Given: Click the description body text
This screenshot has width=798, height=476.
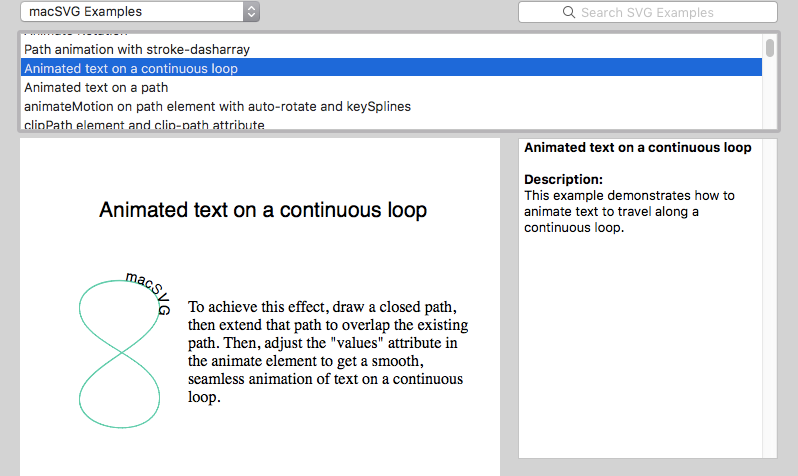Looking at the screenshot, I should (628, 211).
